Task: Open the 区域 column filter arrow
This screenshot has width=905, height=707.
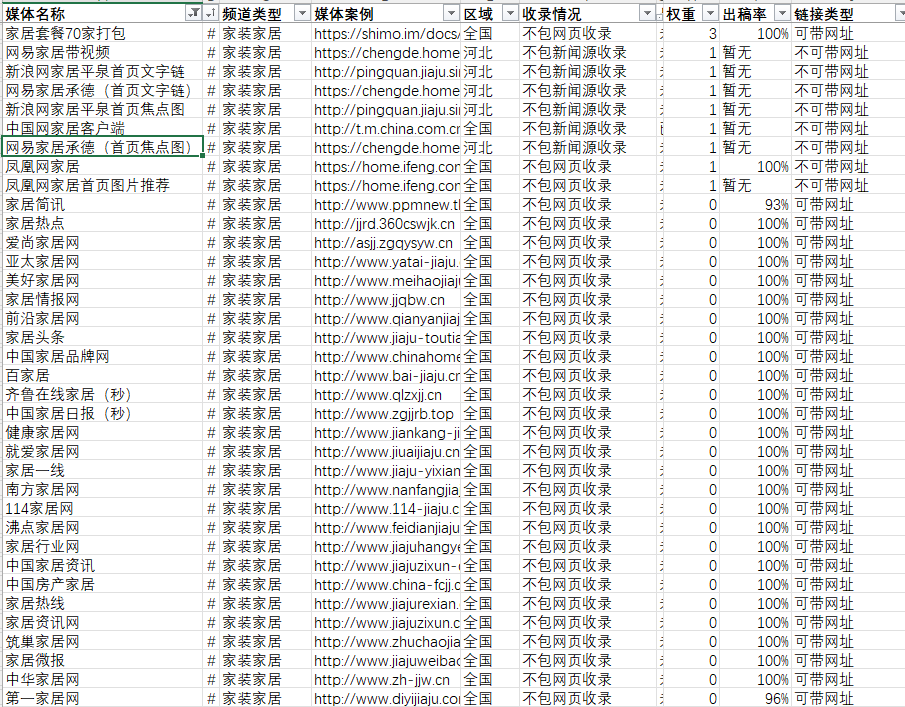Action: pos(509,14)
